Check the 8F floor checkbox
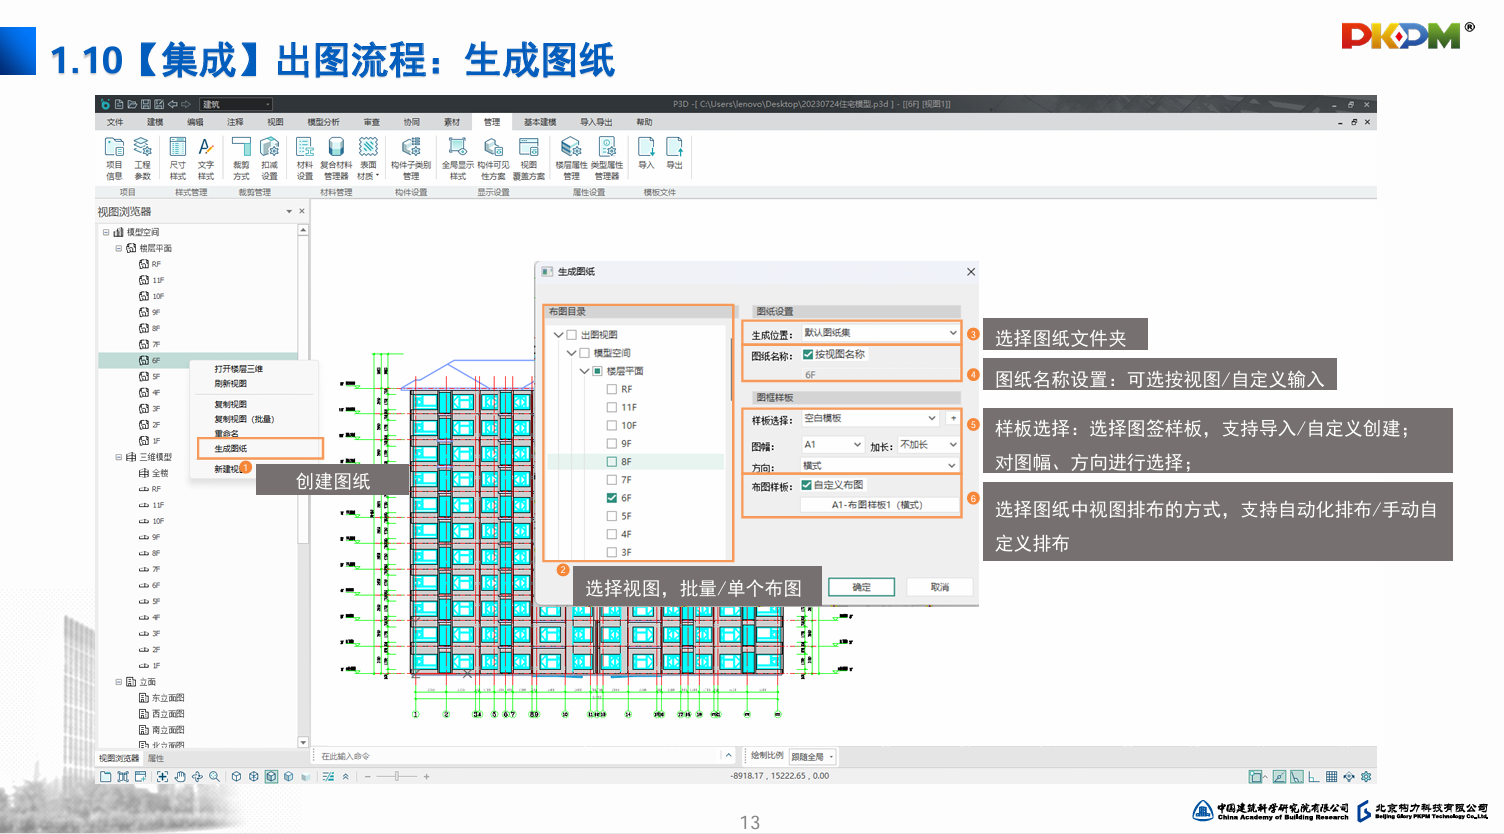Viewport: 1504px width, 834px height. coord(612,462)
